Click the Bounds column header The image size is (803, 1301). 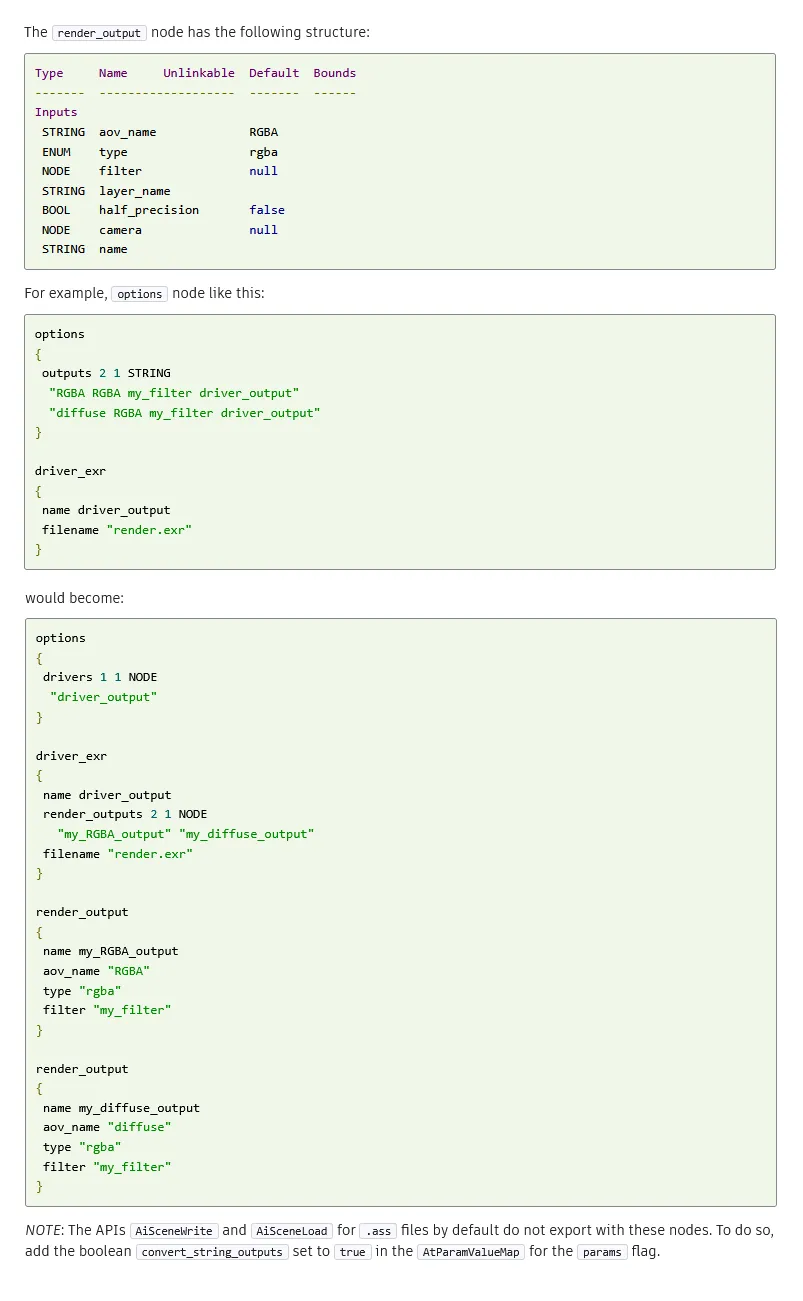(334, 73)
